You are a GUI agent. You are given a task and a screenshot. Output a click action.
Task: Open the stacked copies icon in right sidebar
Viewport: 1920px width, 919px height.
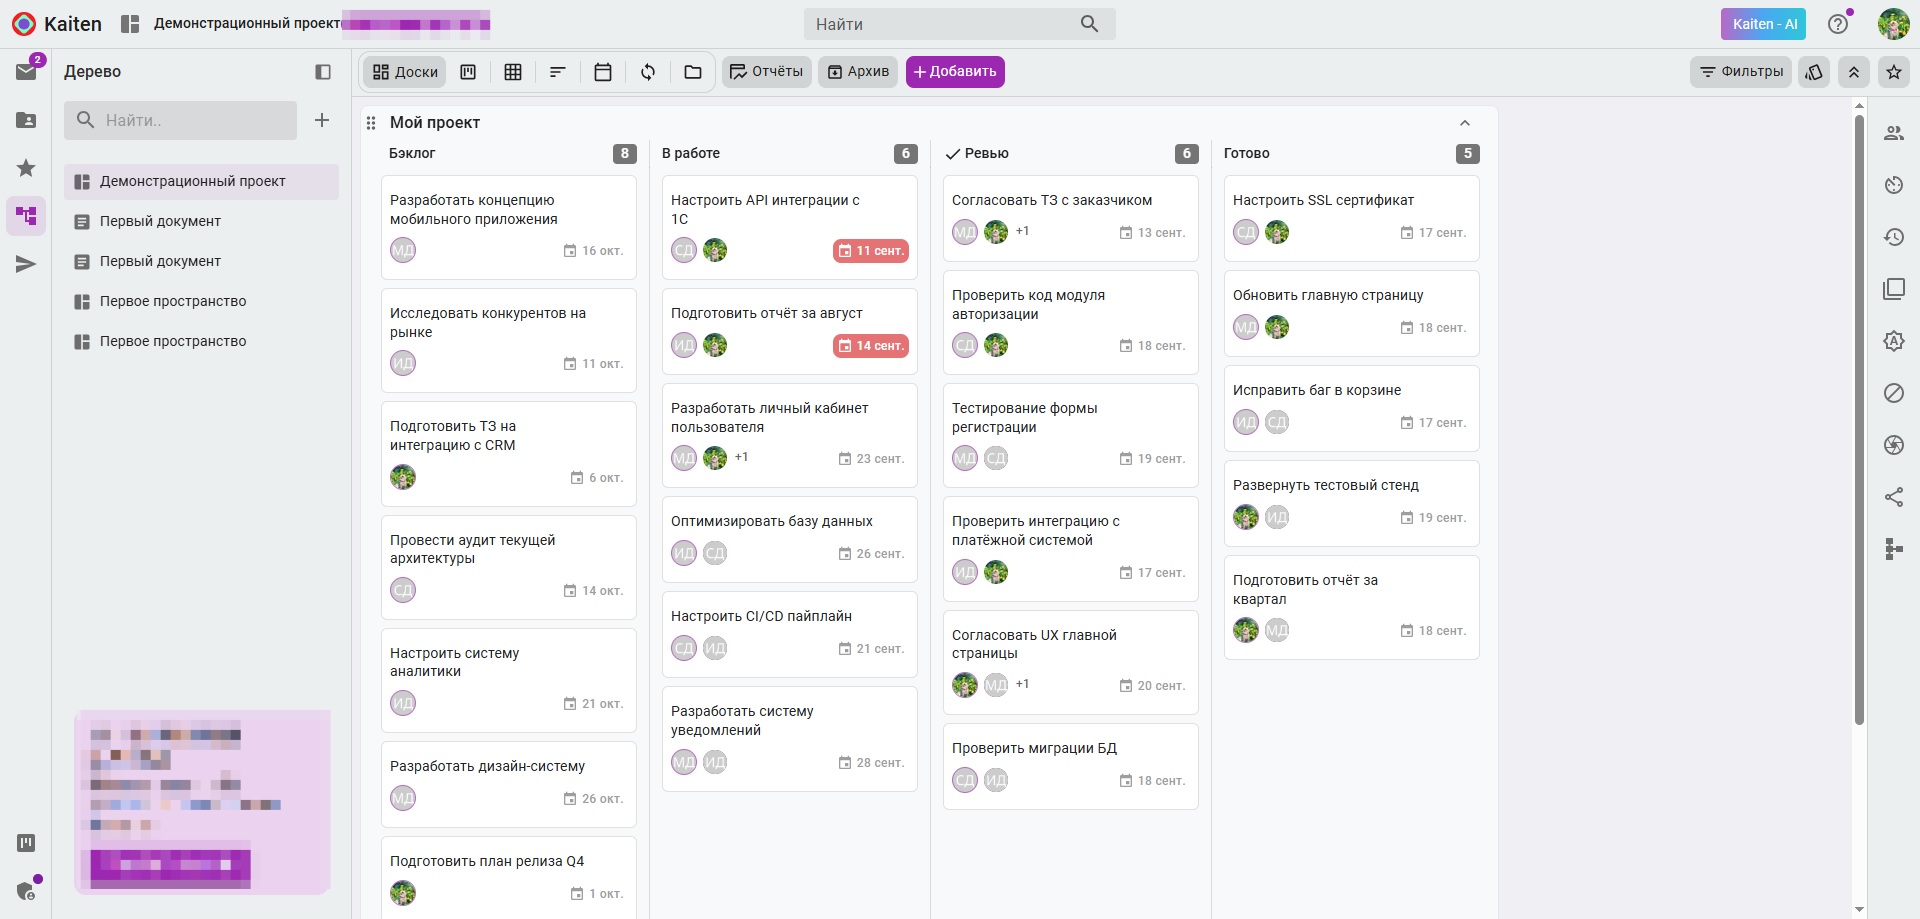pyautogui.click(x=1894, y=289)
